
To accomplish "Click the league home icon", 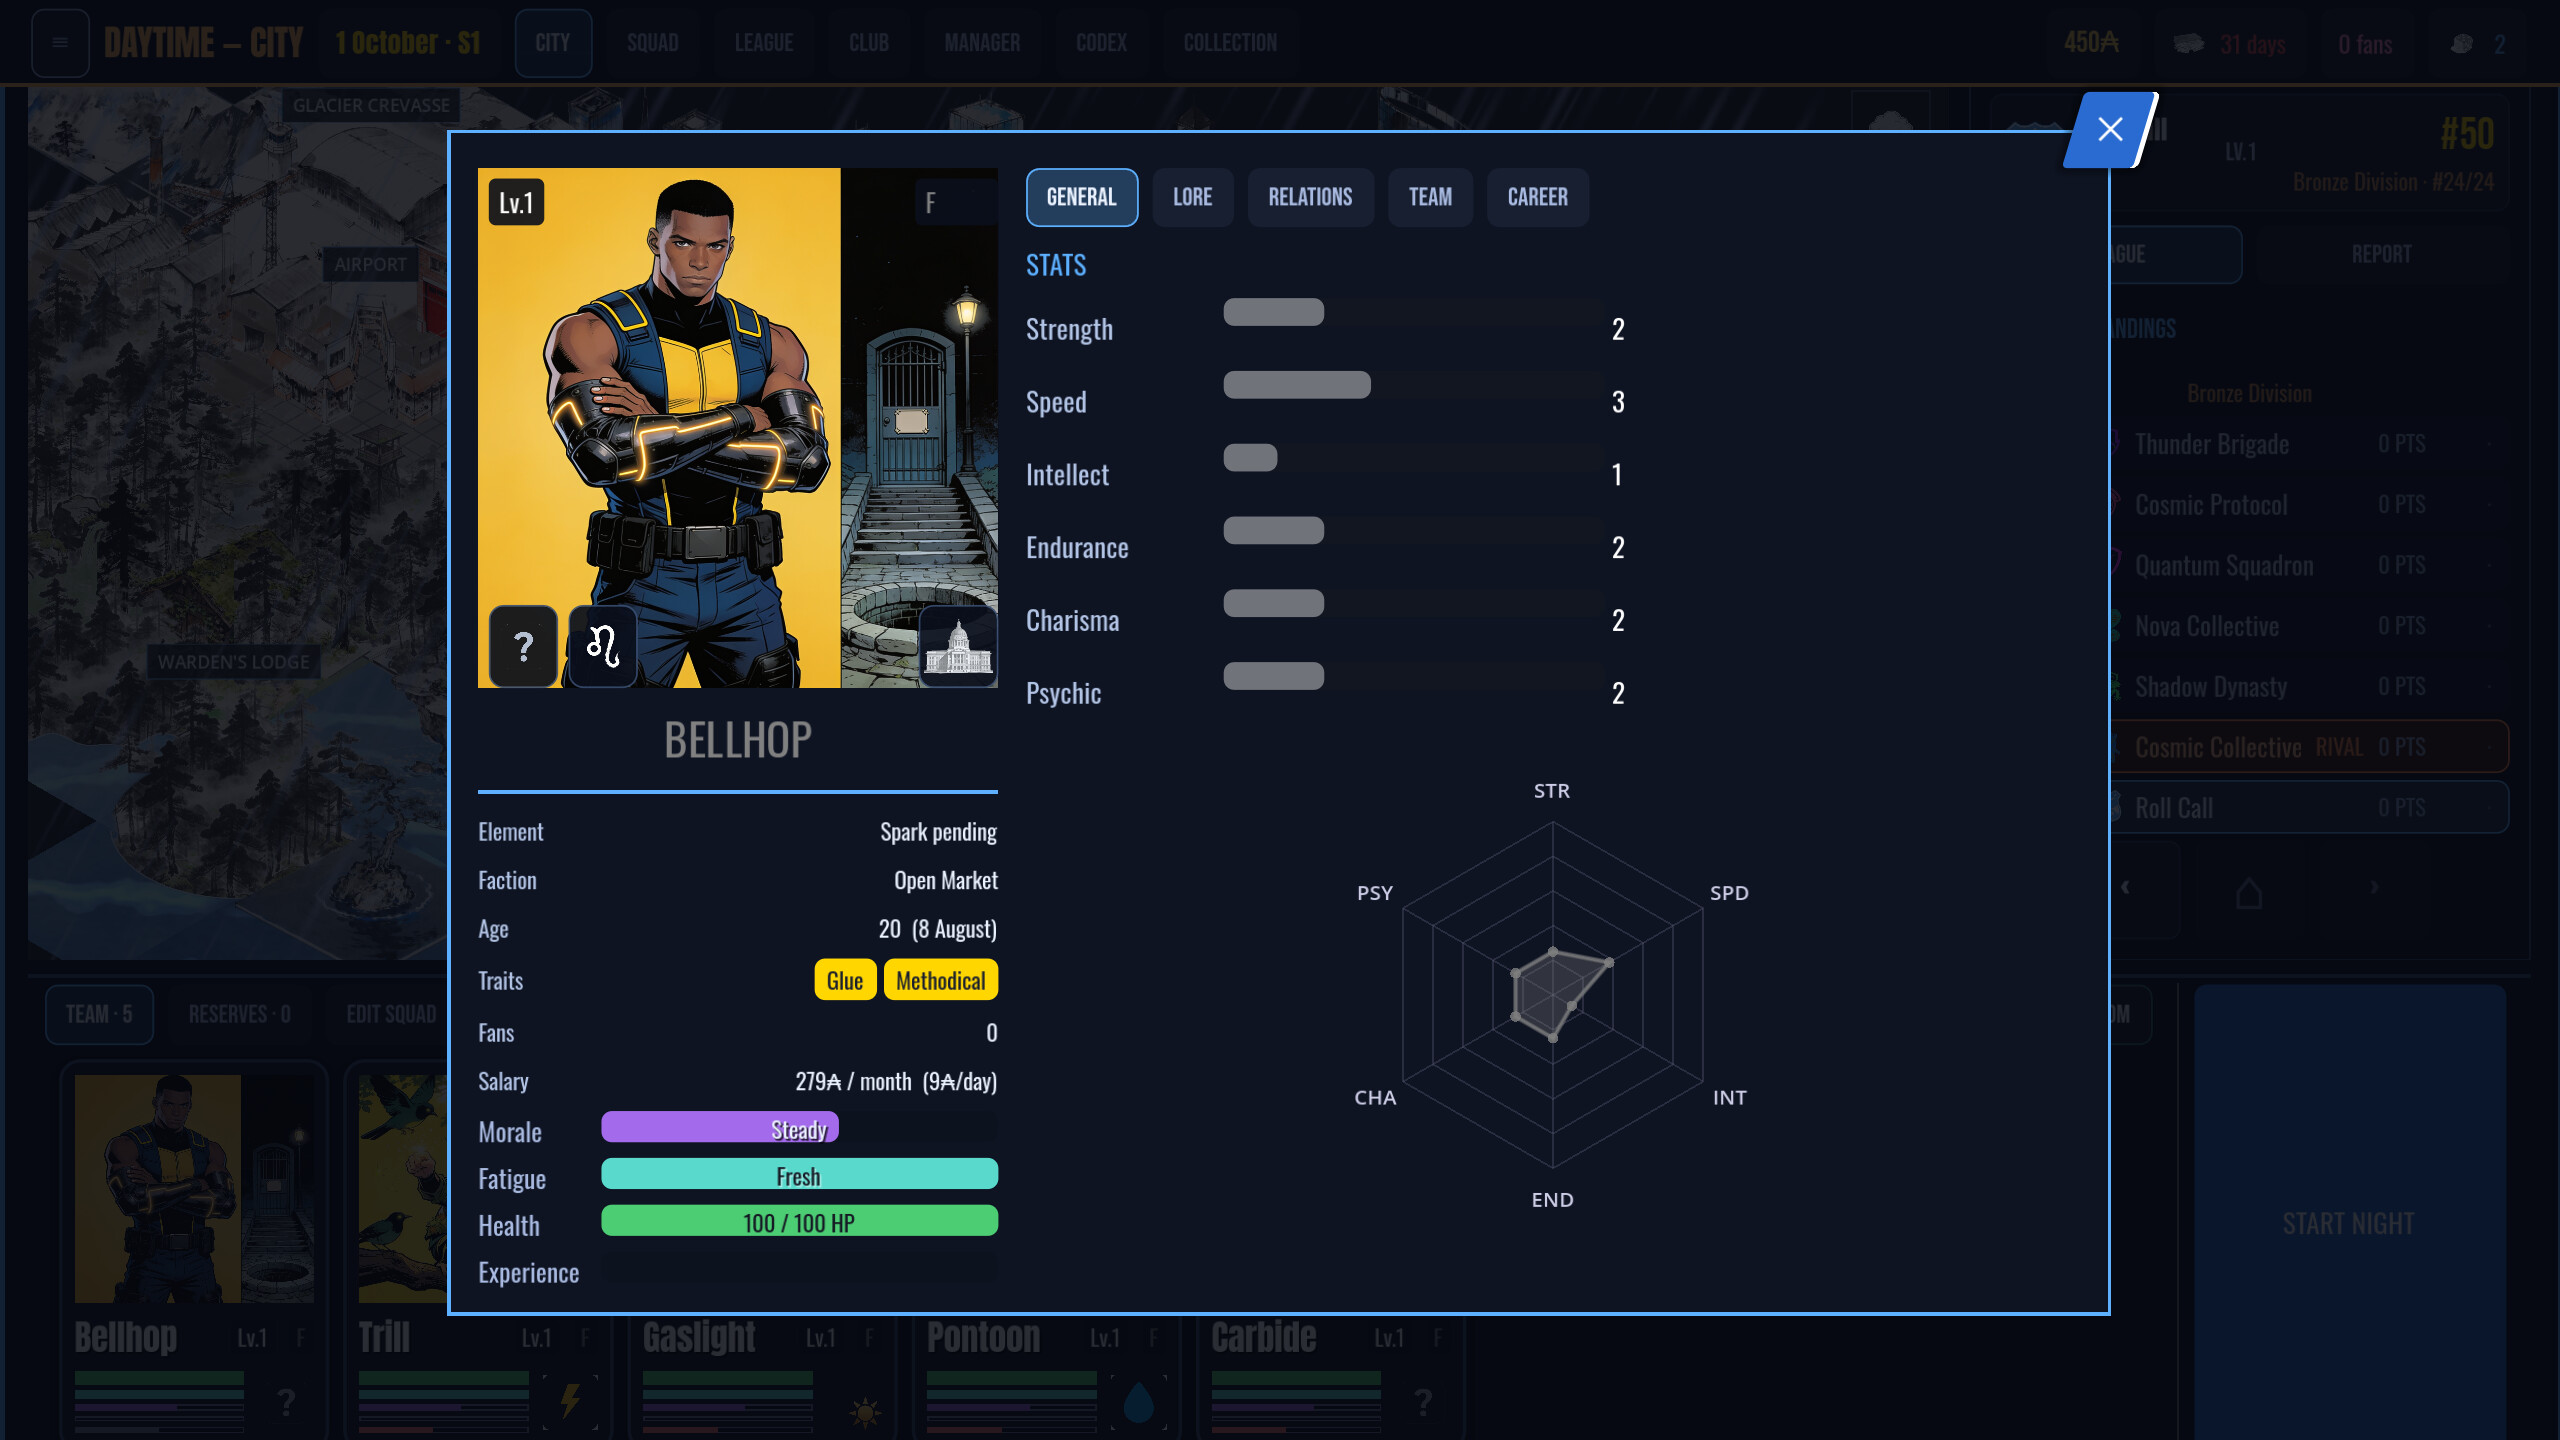I will pos(2249,892).
